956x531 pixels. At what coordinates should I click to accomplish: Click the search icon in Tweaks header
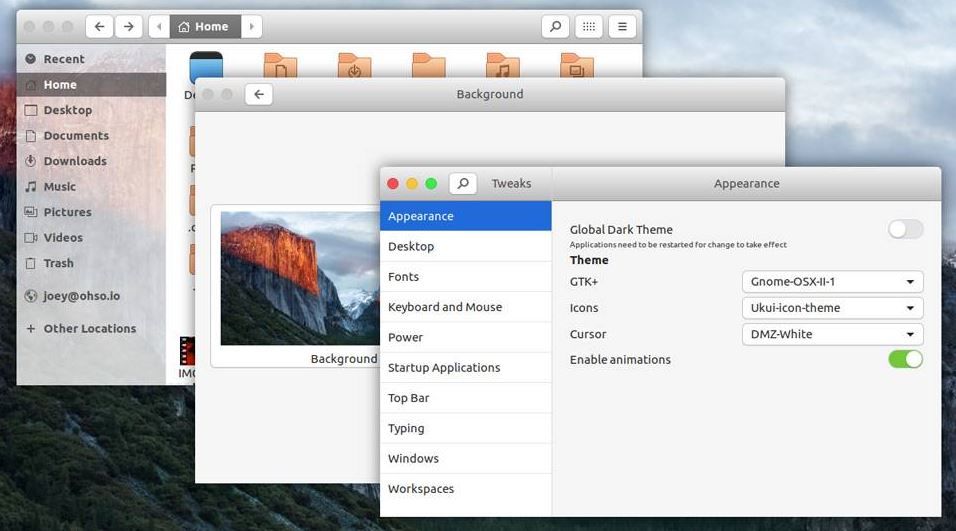click(462, 184)
